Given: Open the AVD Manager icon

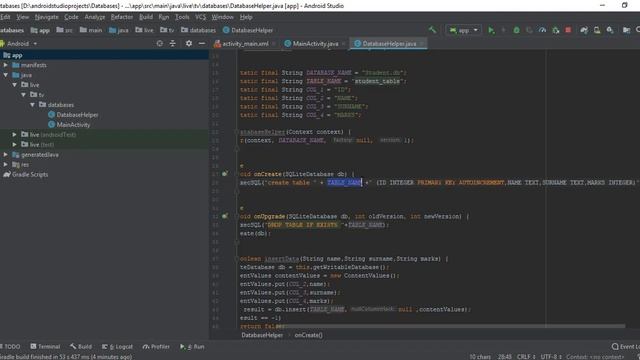Looking at the screenshot, I should tap(597, 30).
